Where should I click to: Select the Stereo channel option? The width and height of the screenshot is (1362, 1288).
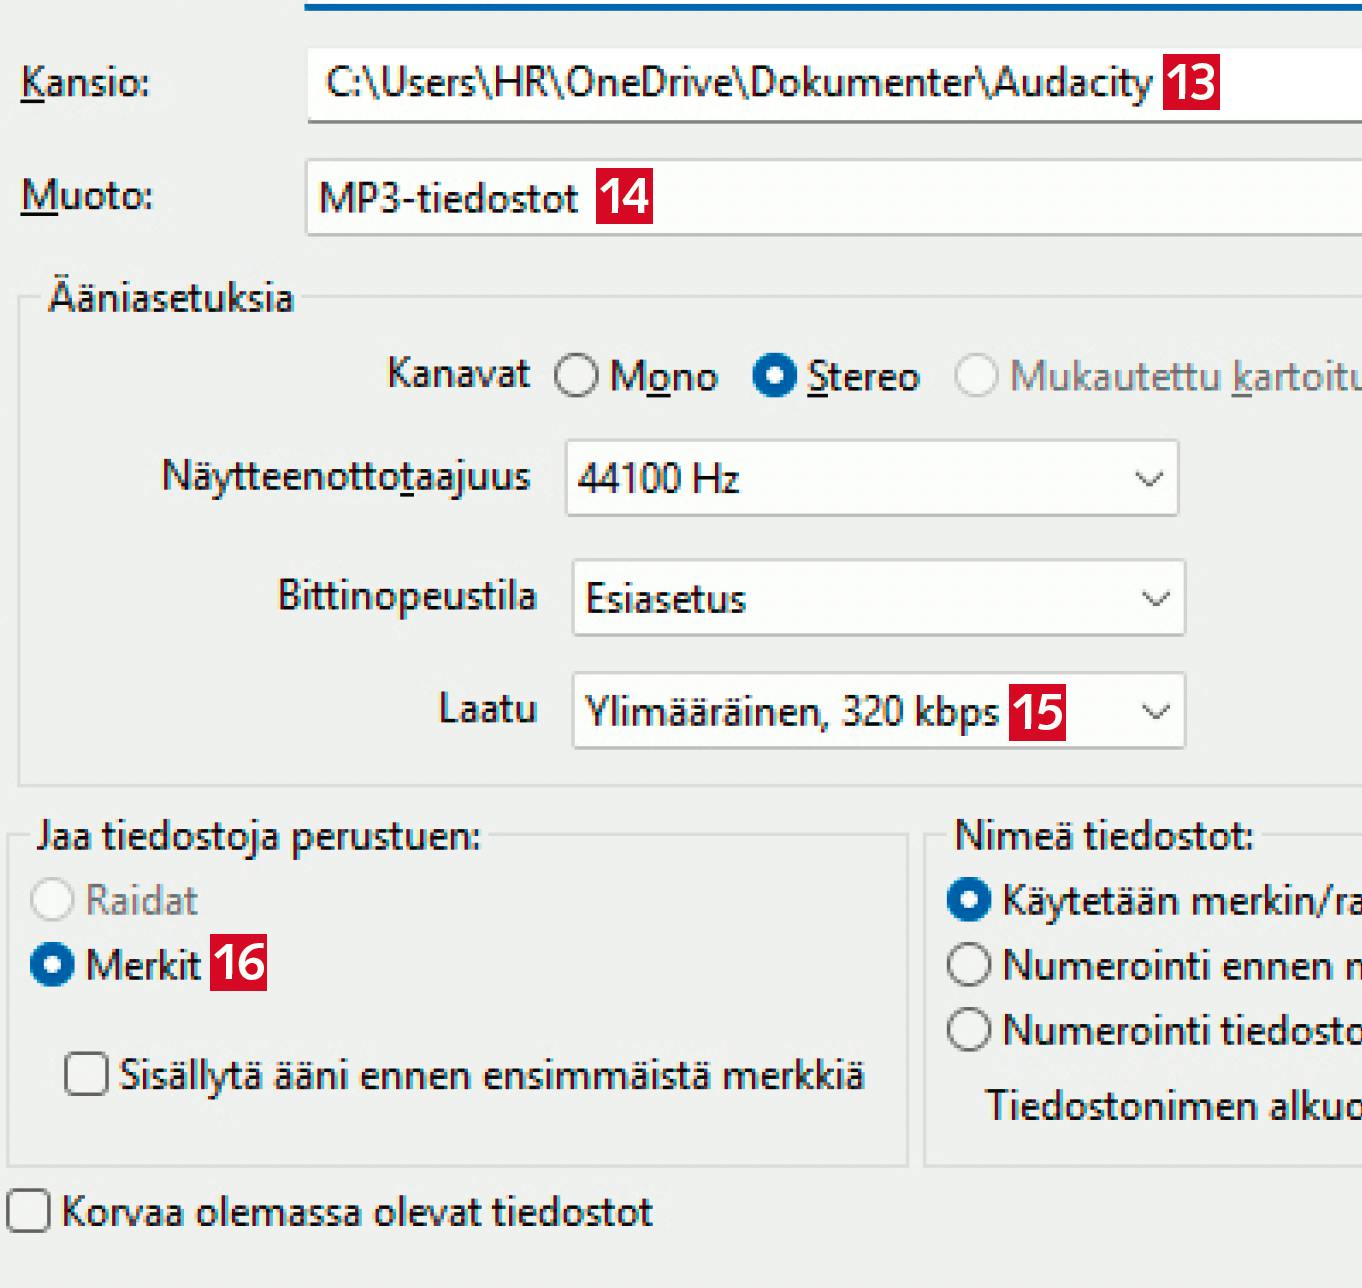point(774,376)
